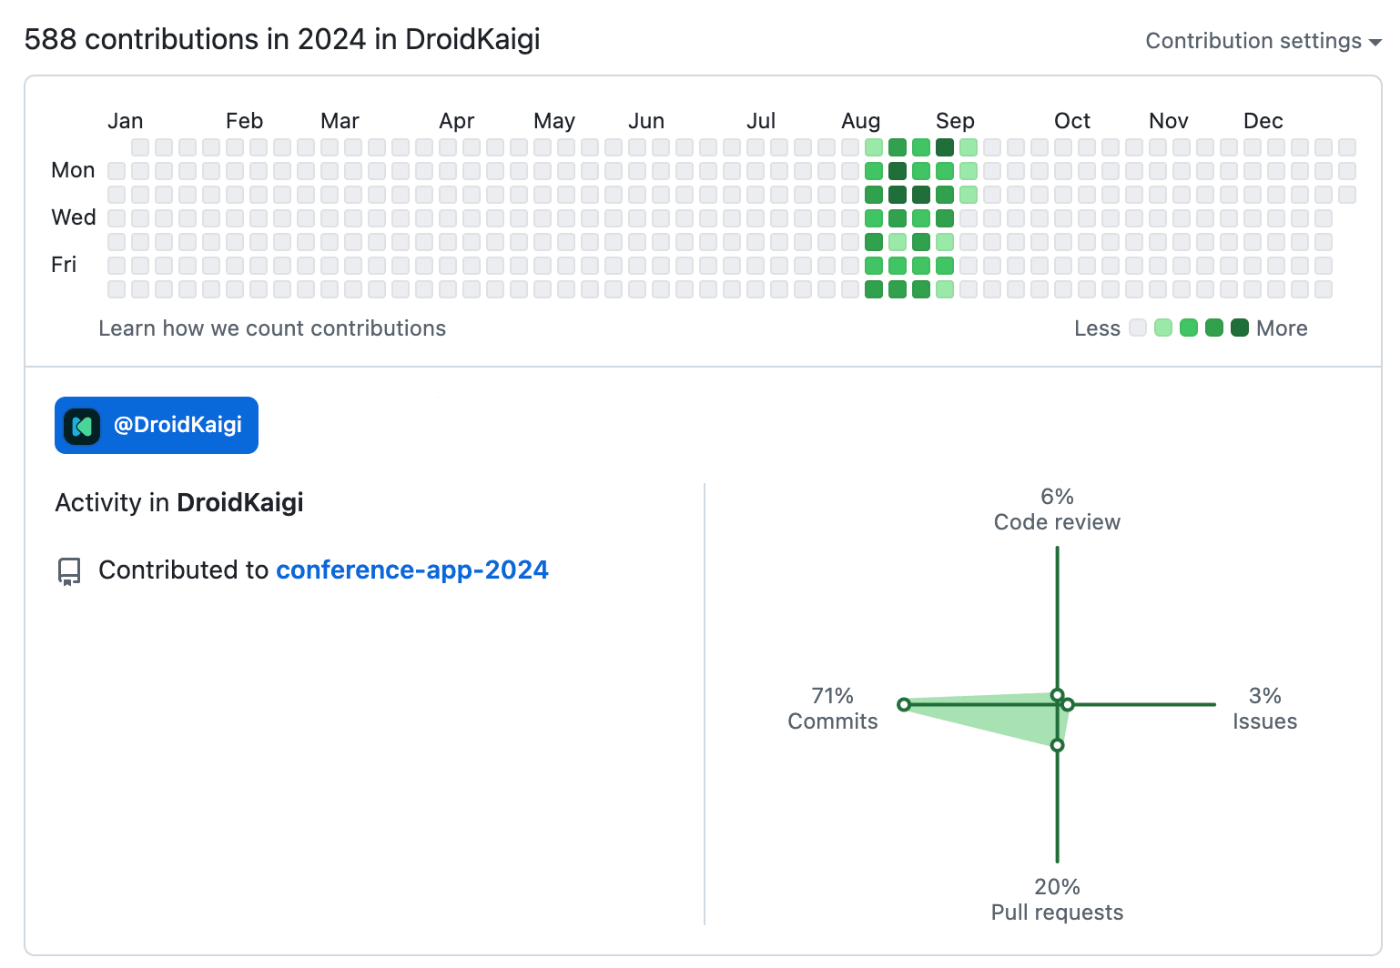Click the More legend label

pos(1282,328)
